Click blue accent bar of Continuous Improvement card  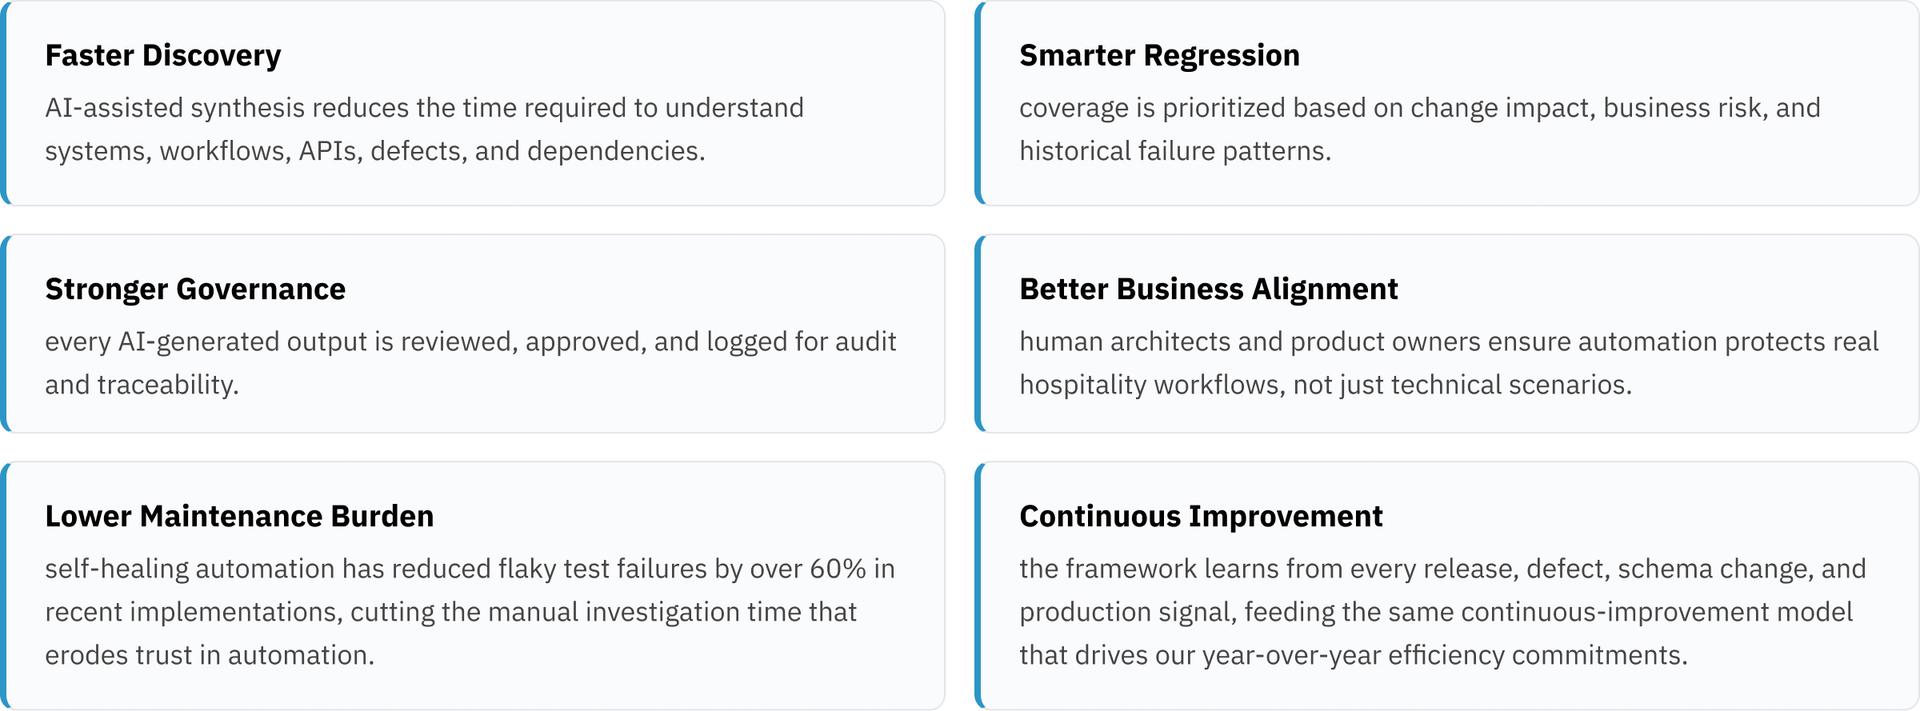[979, 585]
